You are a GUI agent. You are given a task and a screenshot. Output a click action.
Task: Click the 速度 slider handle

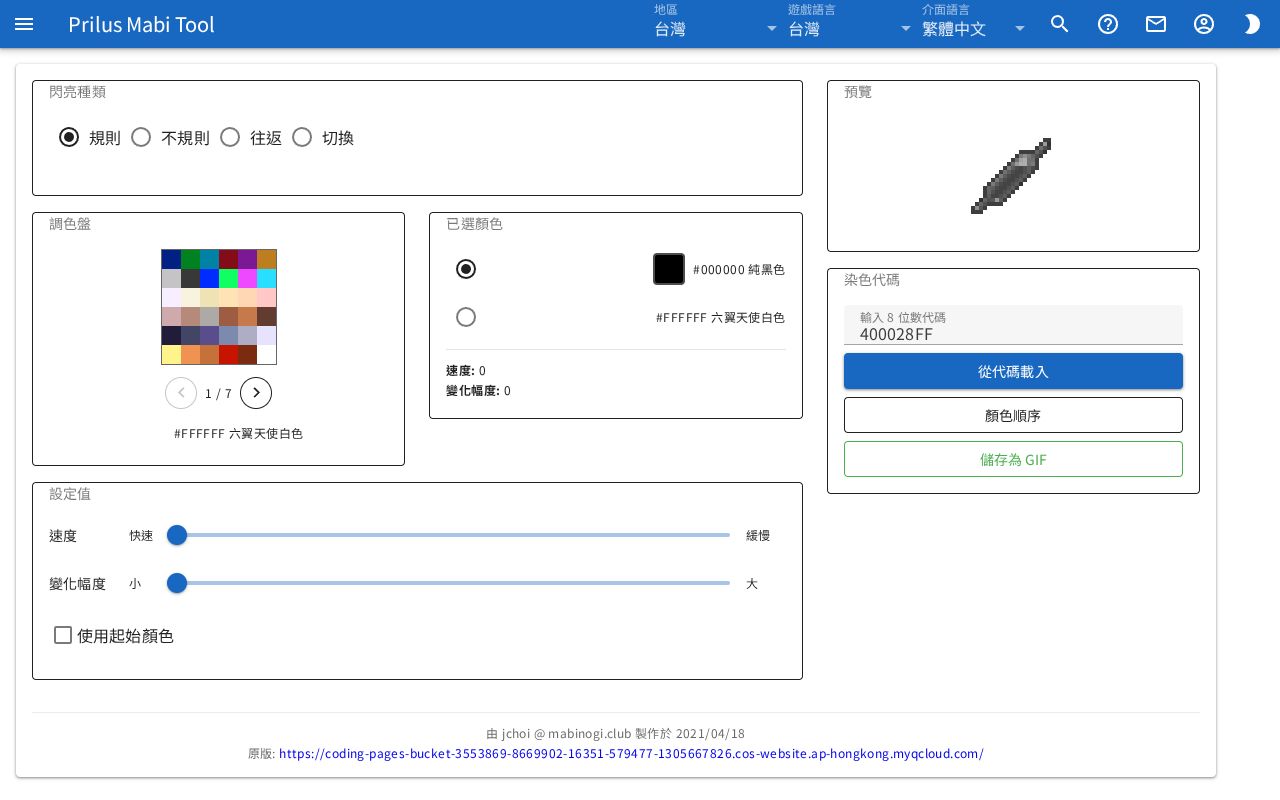(177, 535)
